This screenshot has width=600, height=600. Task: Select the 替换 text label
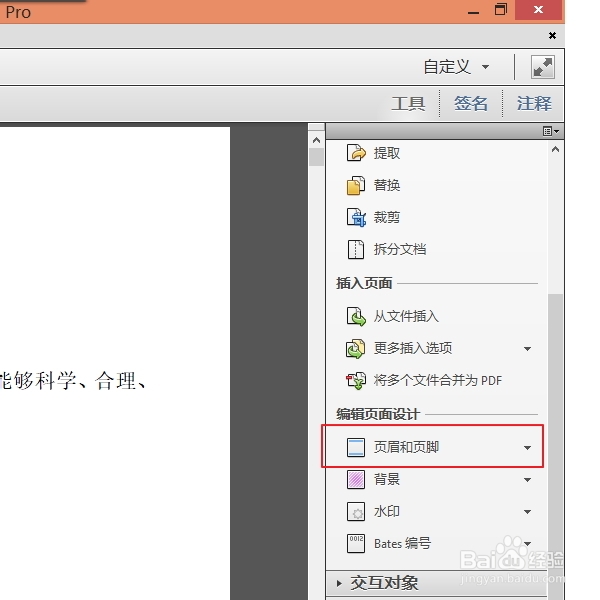point(387,185)
